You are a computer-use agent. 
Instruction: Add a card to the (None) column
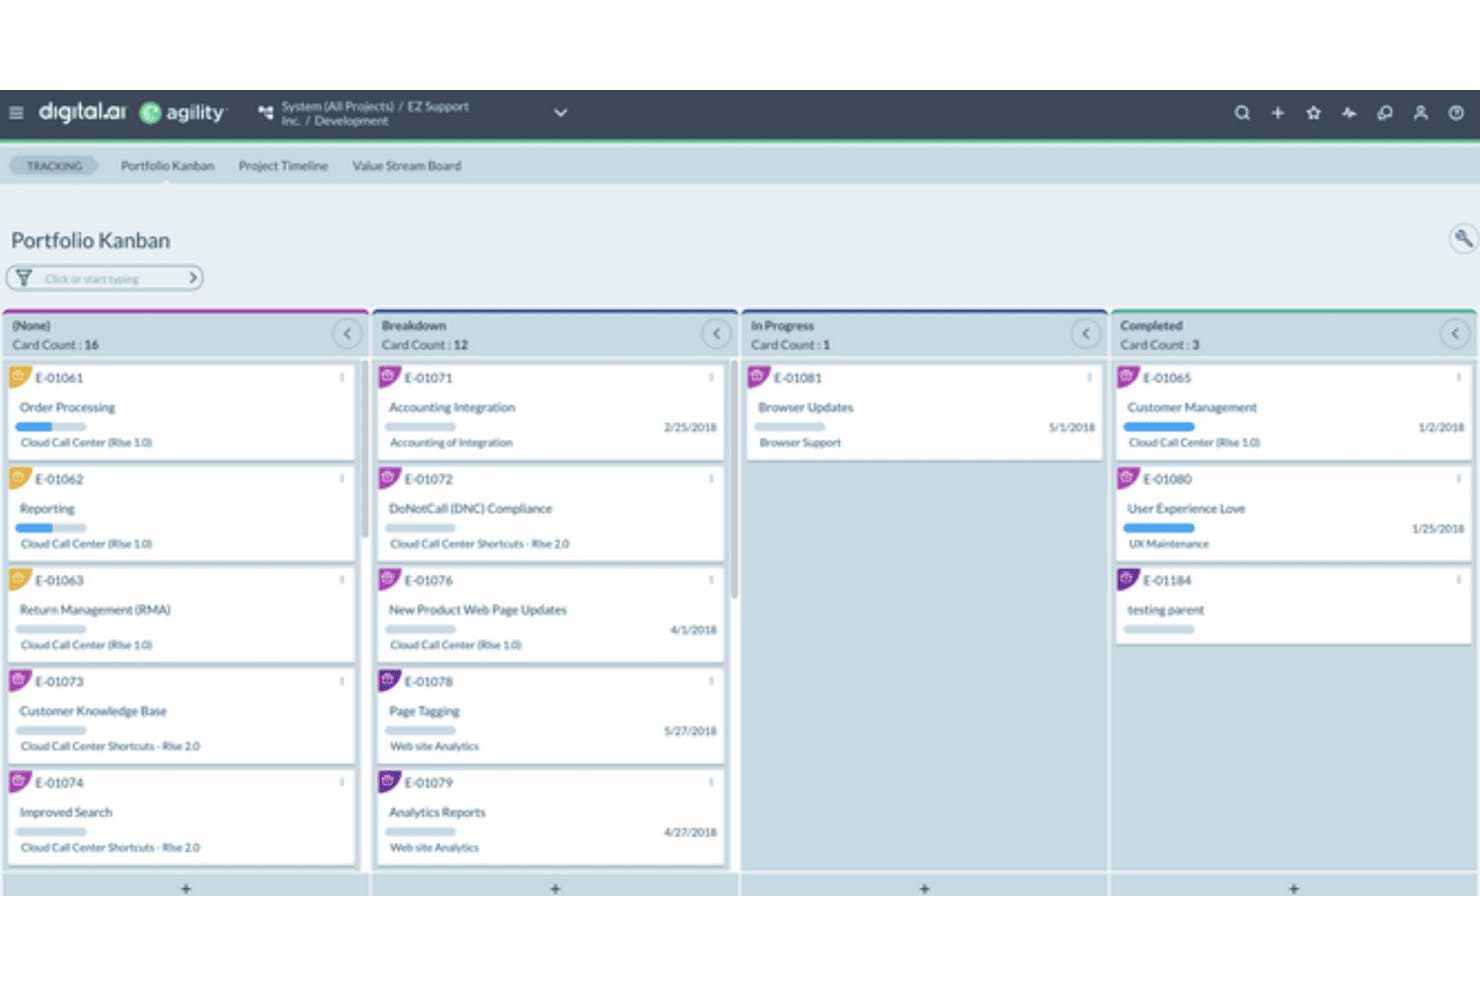tap(186, 888)
